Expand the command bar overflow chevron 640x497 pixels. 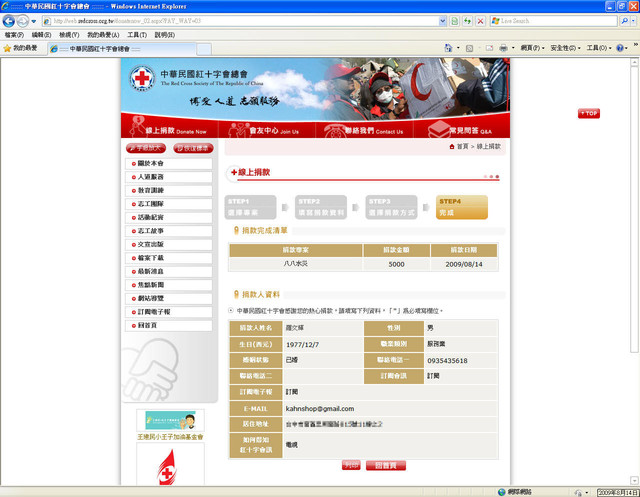pos(636,44)
